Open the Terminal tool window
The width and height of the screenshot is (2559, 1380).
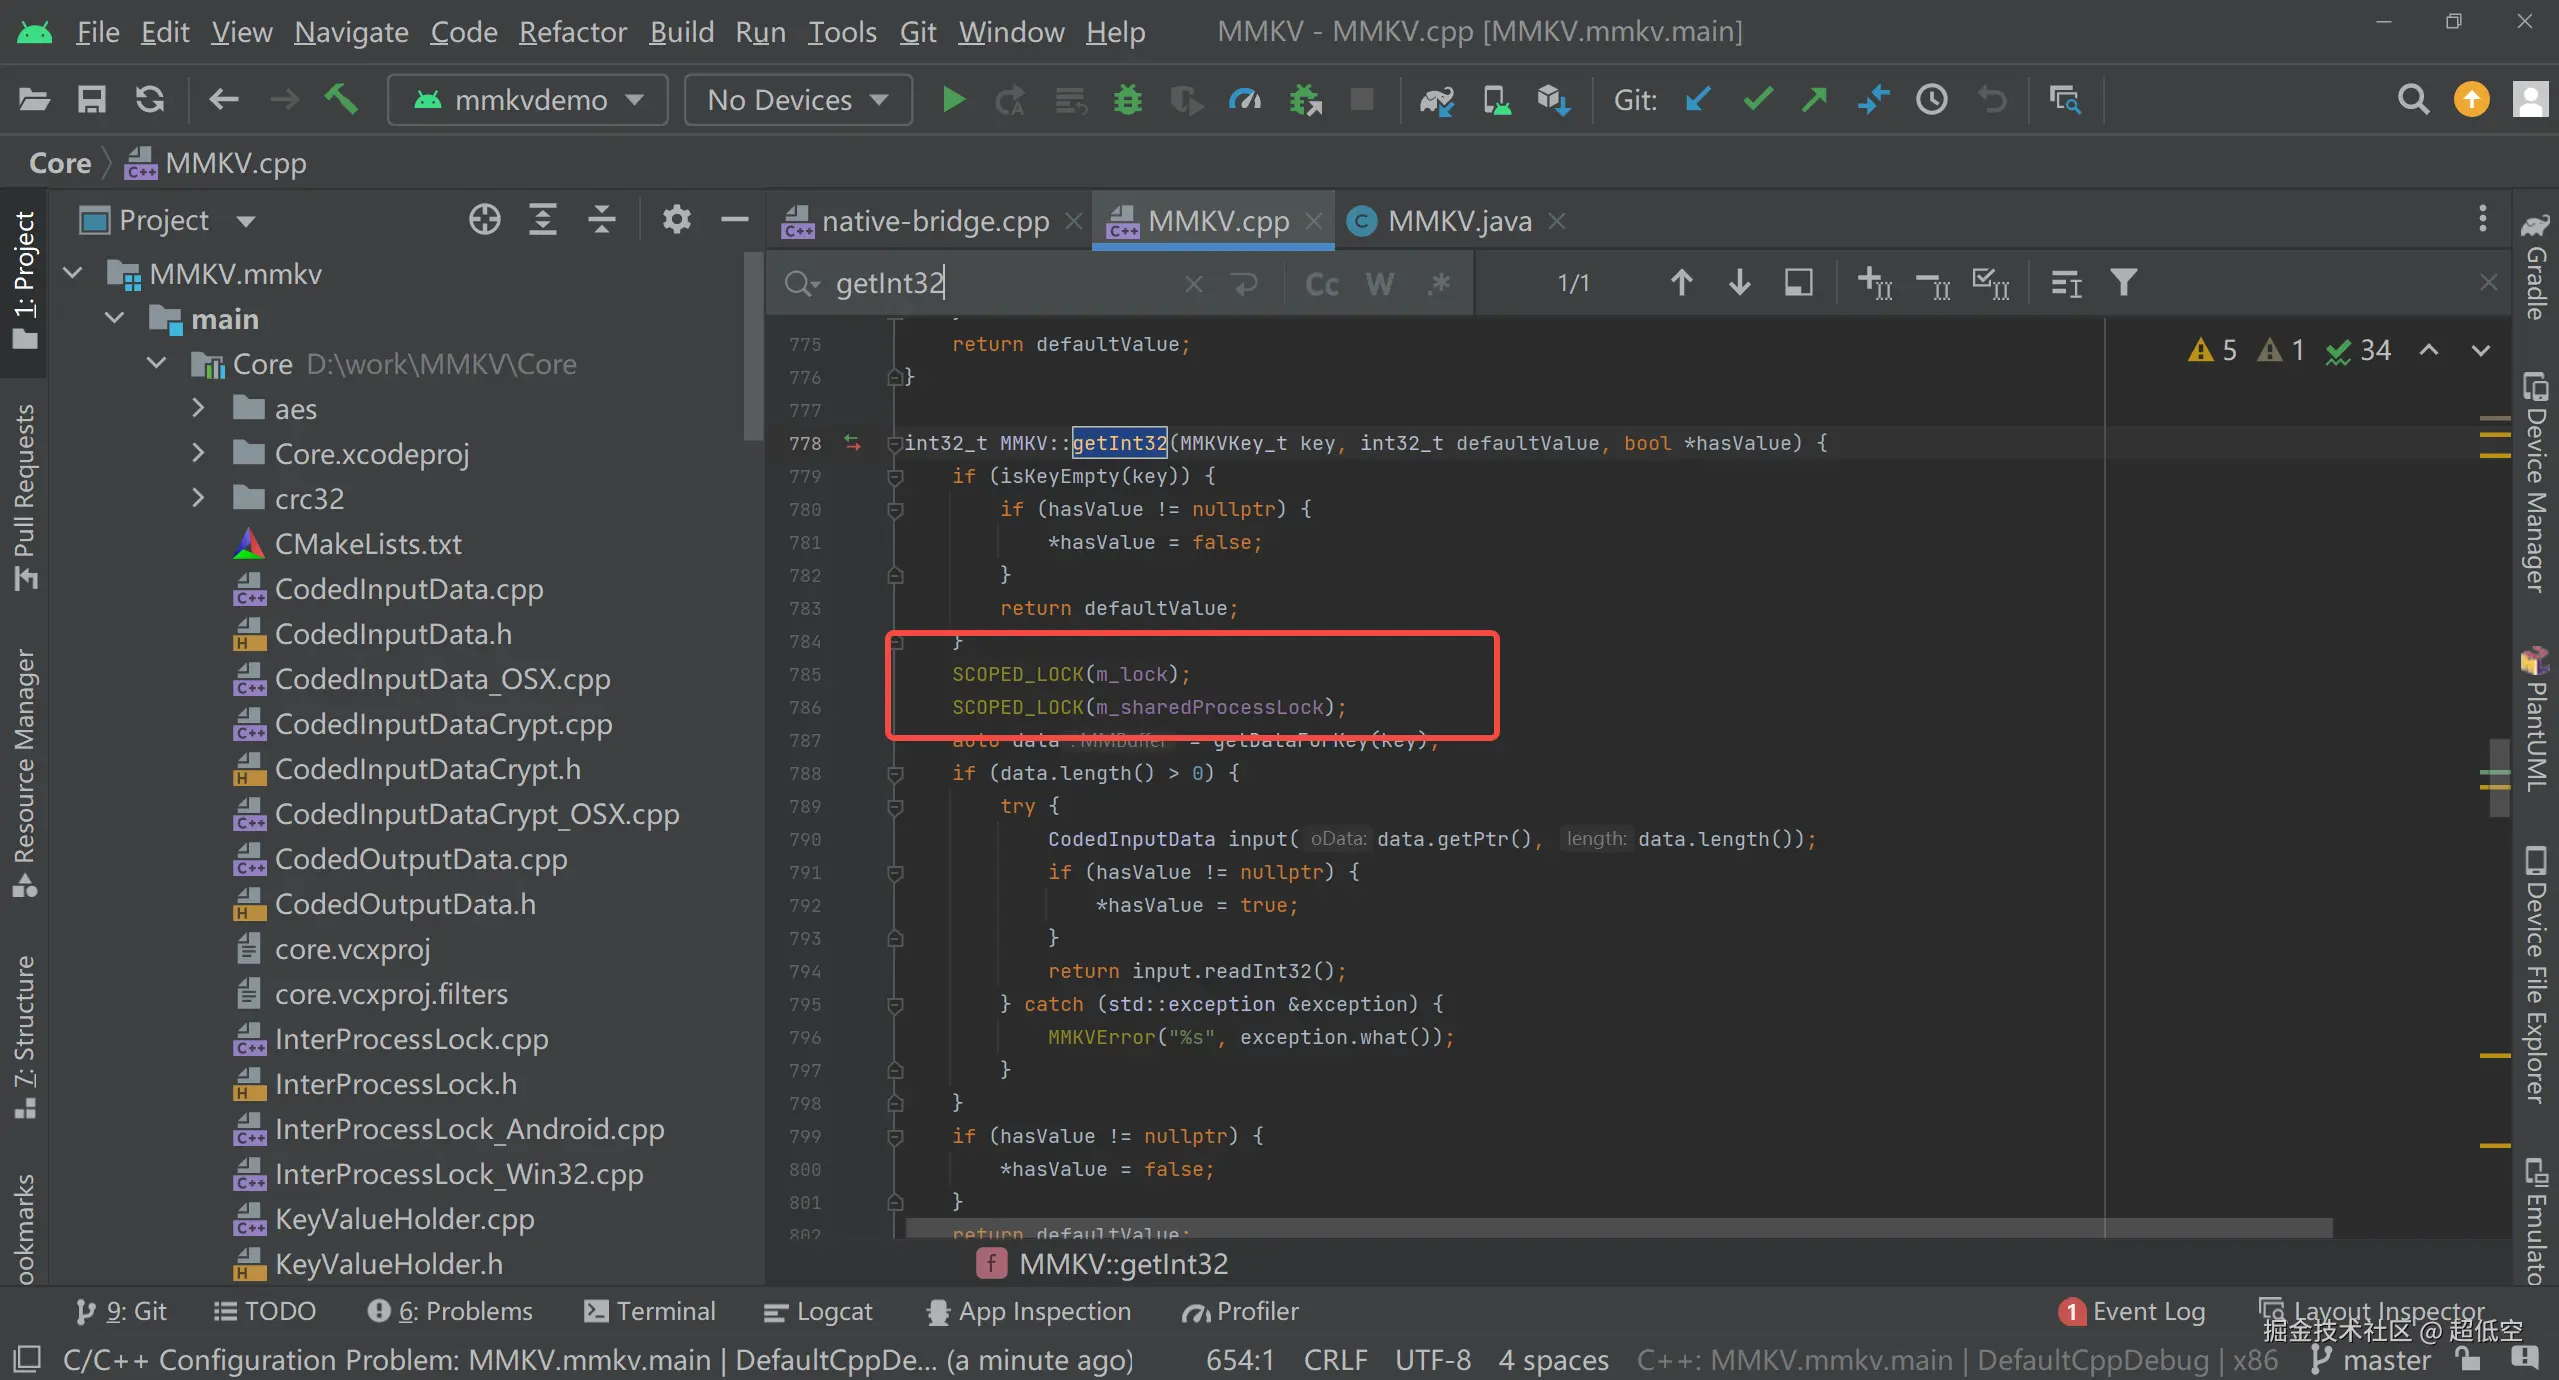(650, 1311)
